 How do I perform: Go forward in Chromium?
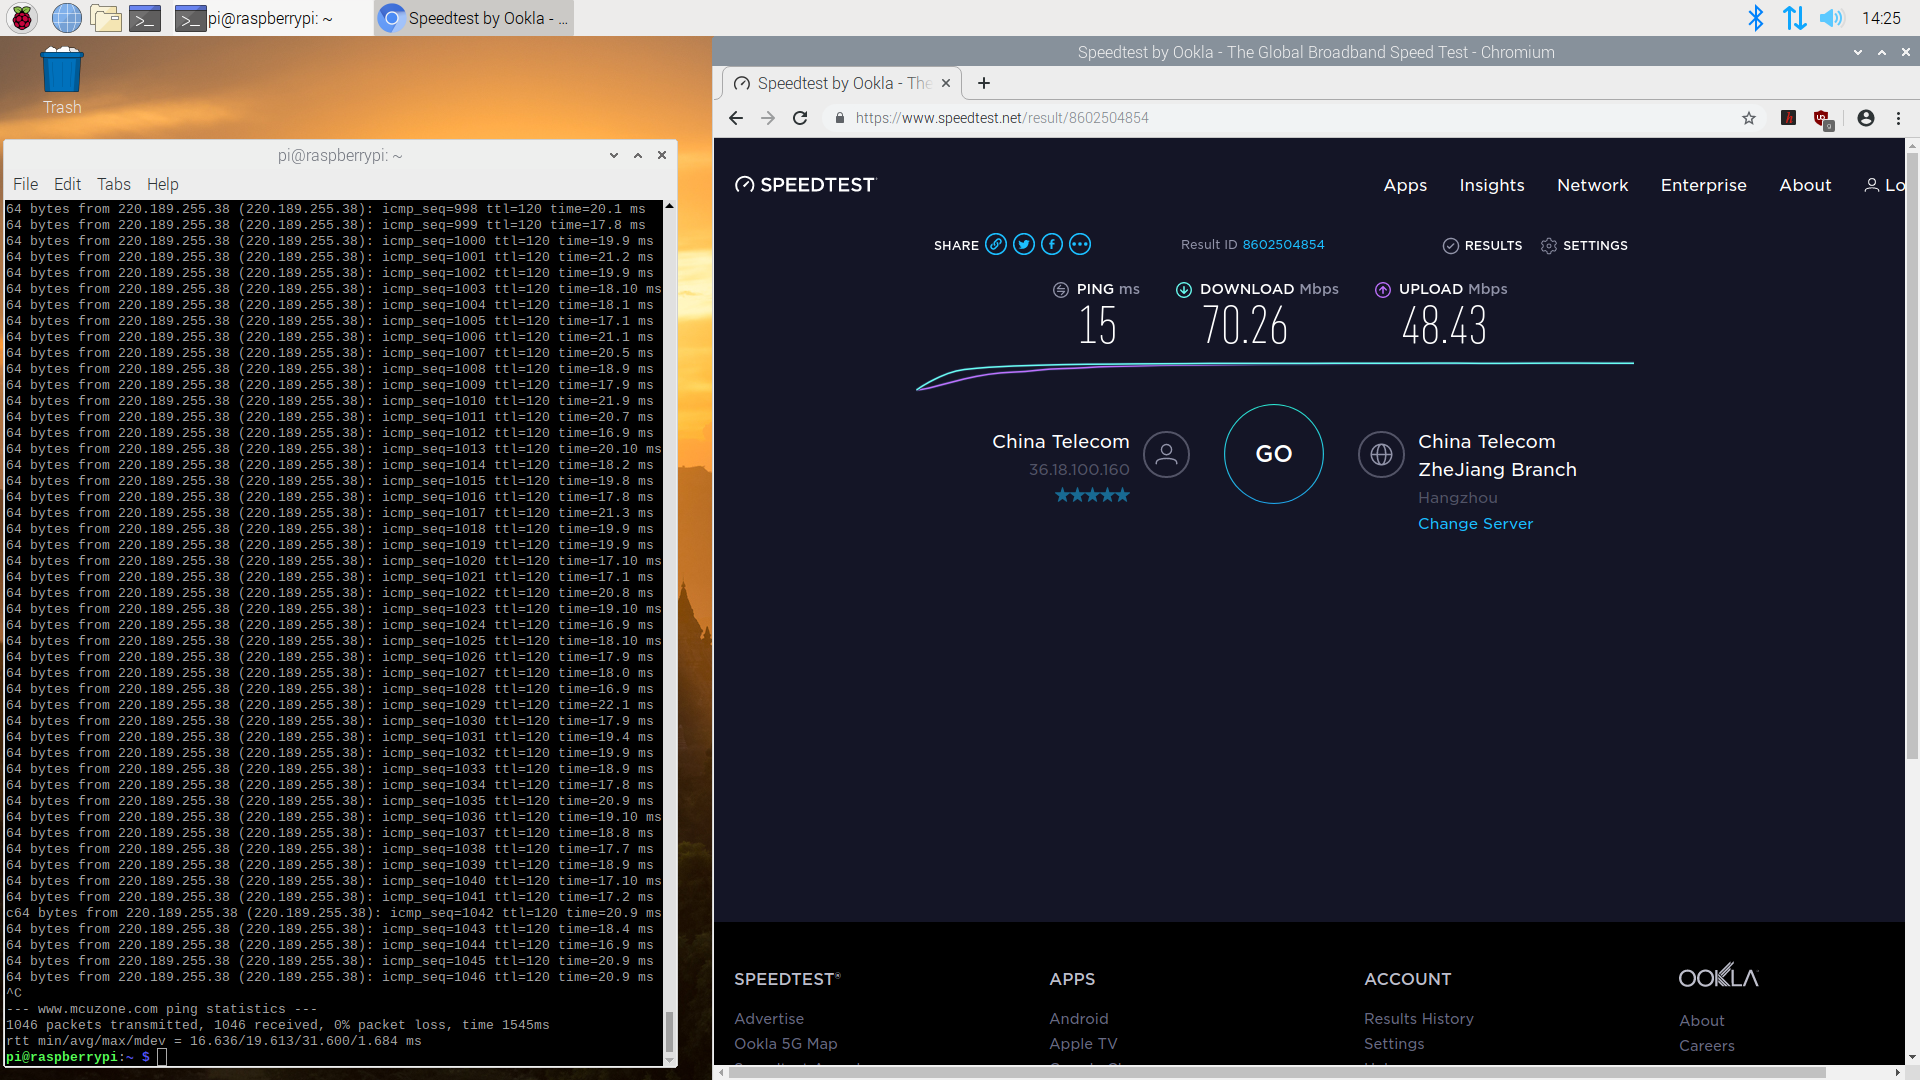[768, 118]
